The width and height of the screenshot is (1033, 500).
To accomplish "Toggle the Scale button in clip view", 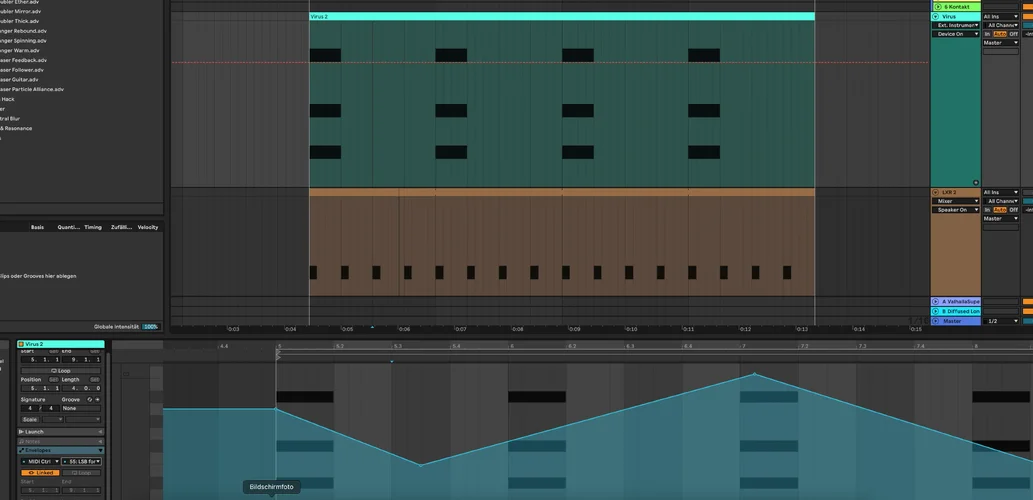I will (x=30, y=420).
